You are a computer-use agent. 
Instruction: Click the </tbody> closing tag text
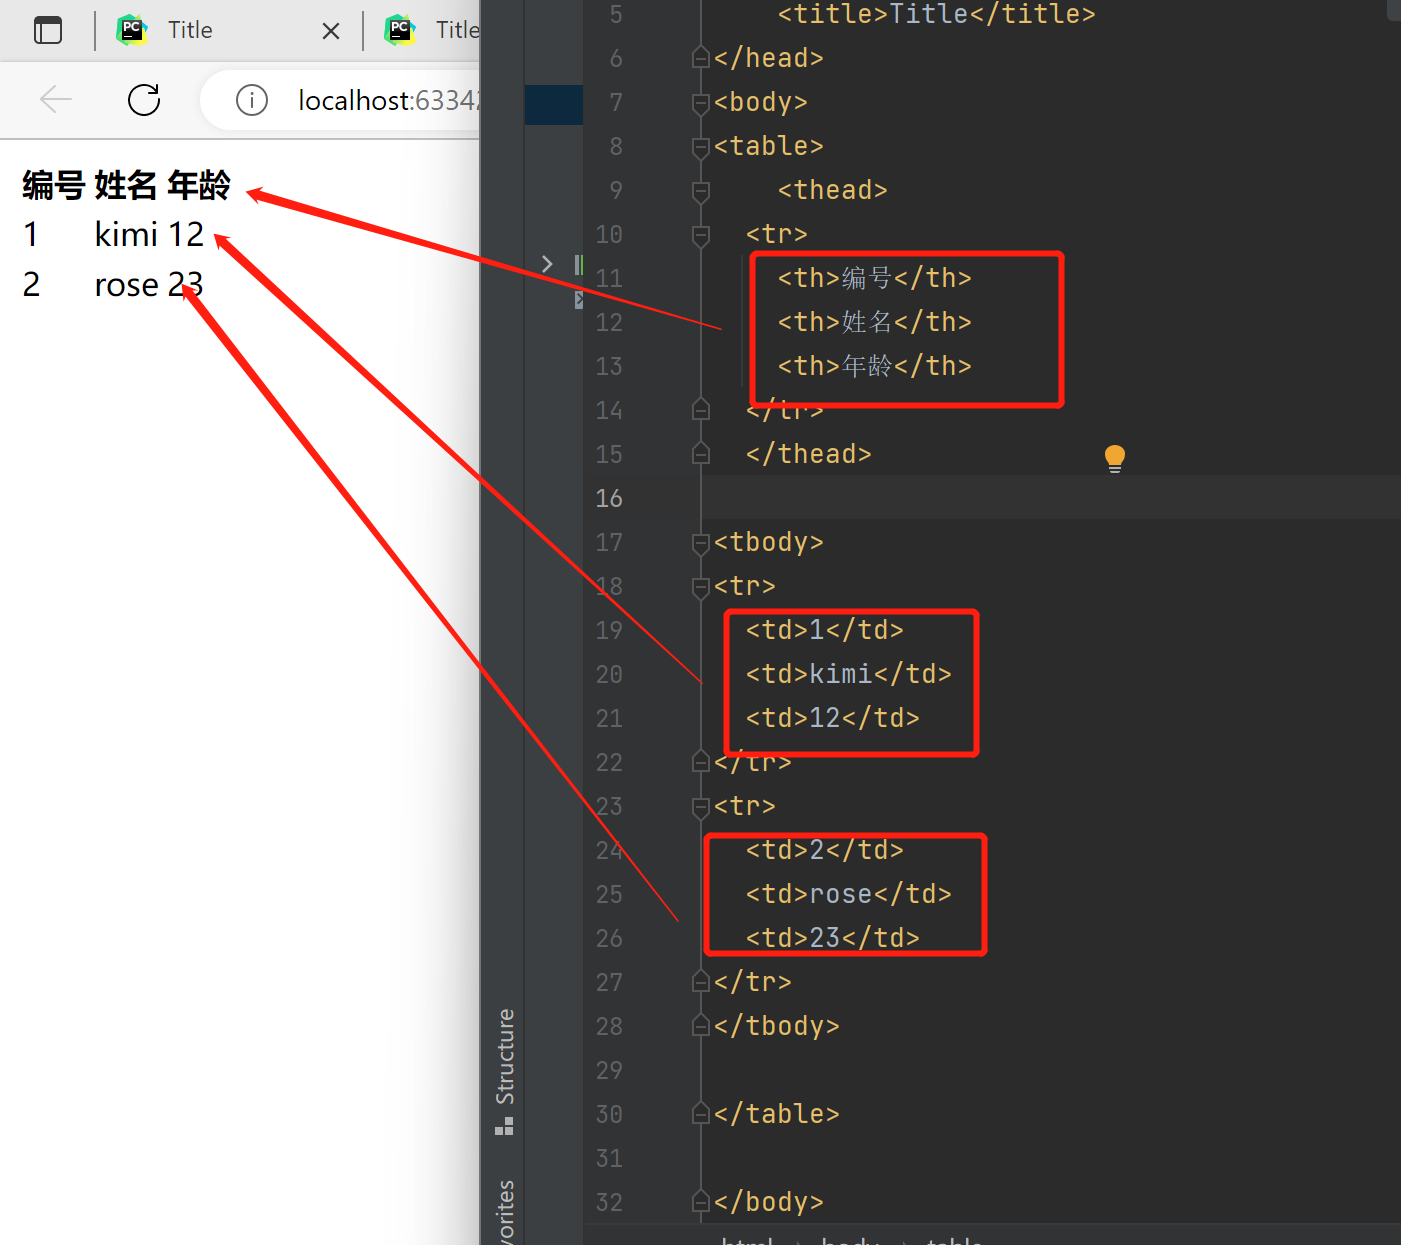pyautogui.click(x=777, y=1026)
